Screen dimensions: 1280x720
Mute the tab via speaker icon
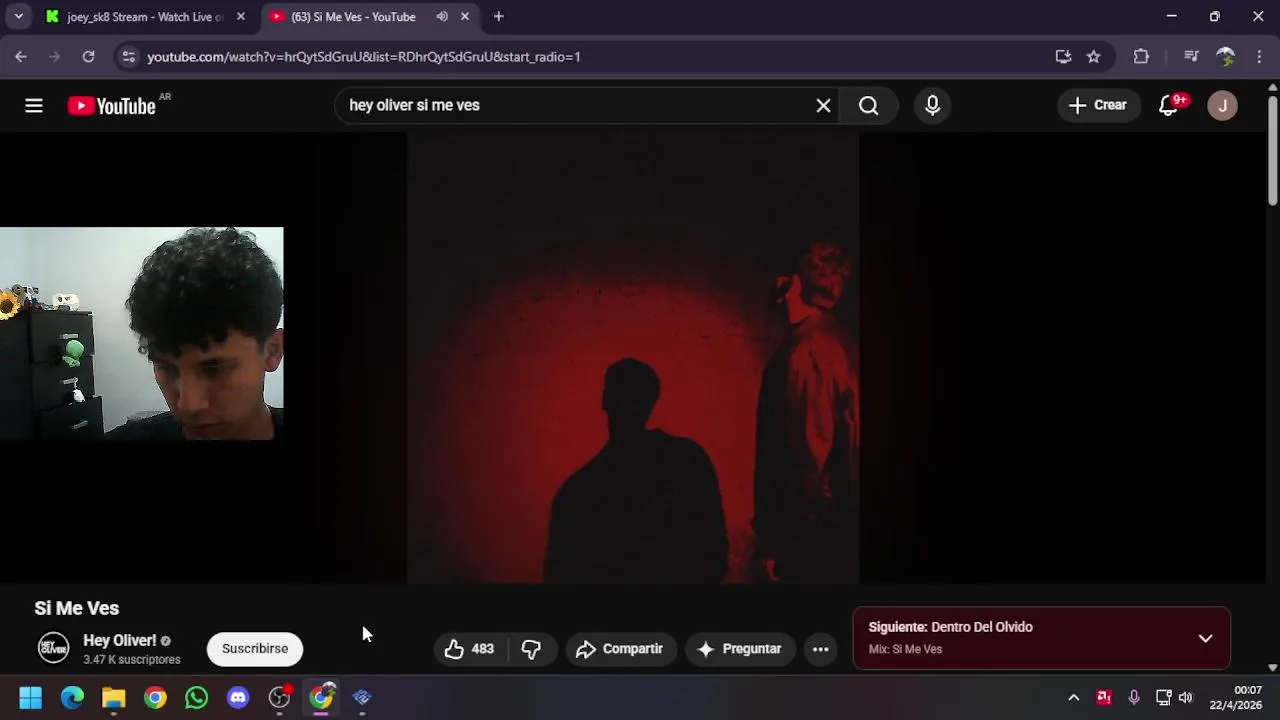[441, 17]
